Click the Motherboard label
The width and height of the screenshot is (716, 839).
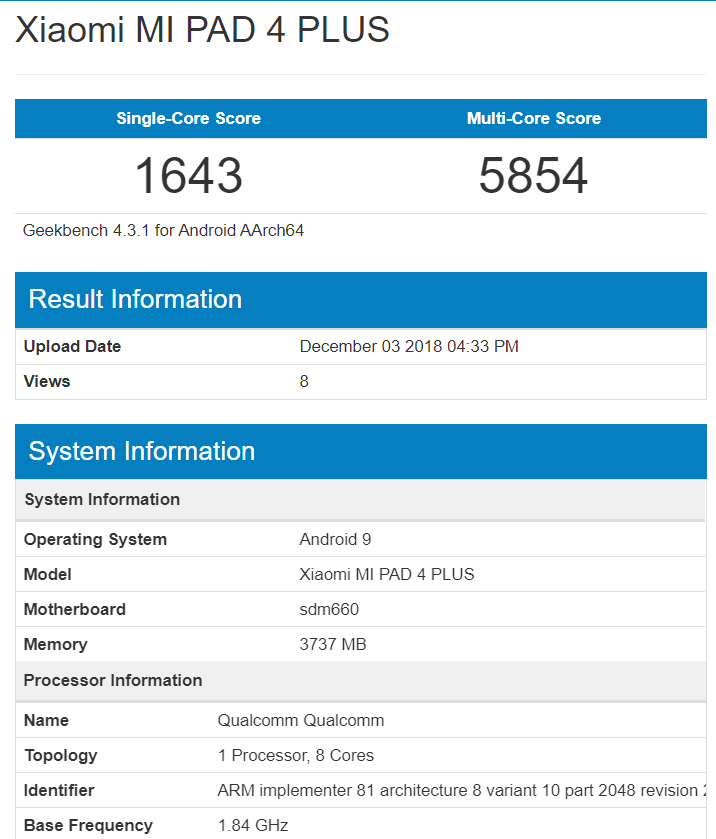click(75, 609)
